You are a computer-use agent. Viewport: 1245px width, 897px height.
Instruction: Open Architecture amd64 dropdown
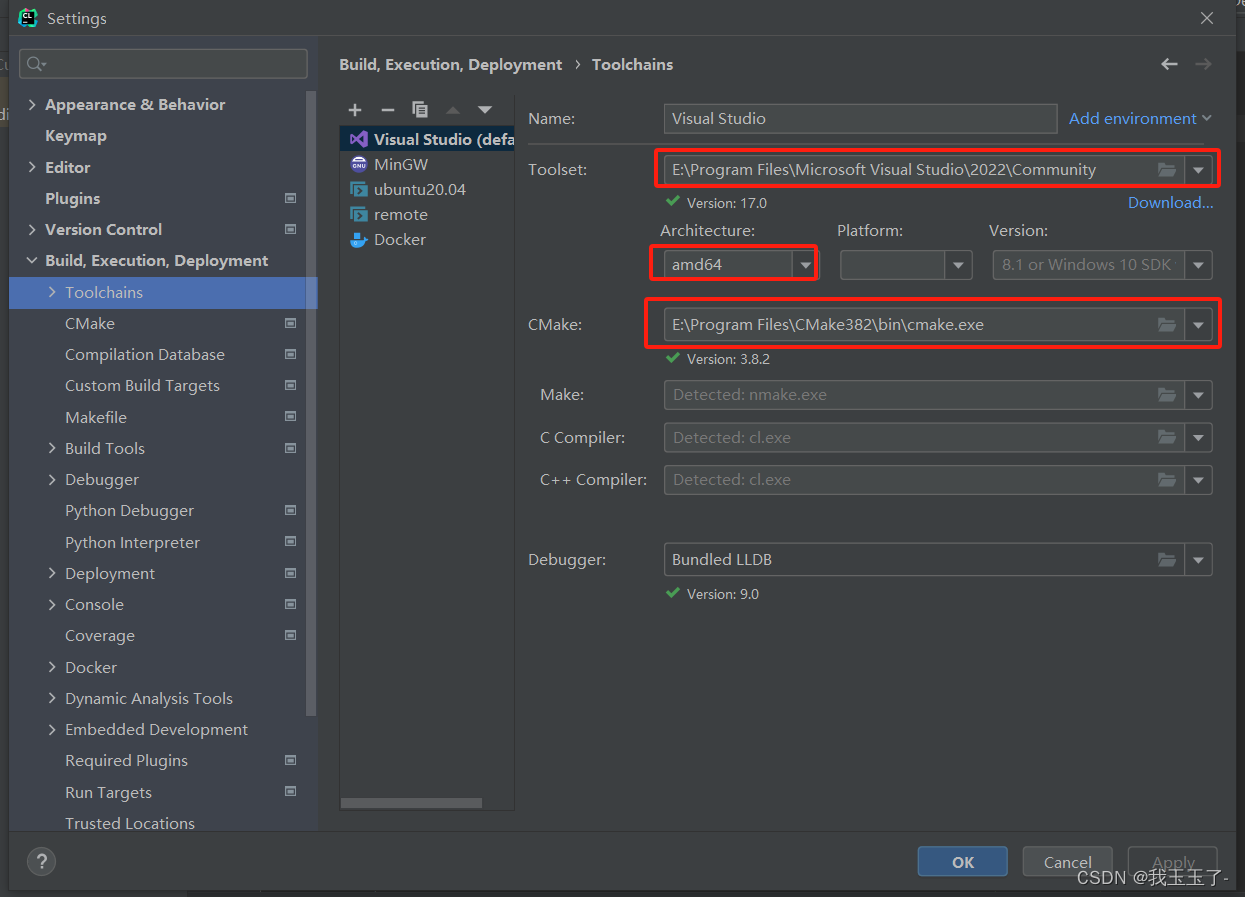[x=804, y=265]
